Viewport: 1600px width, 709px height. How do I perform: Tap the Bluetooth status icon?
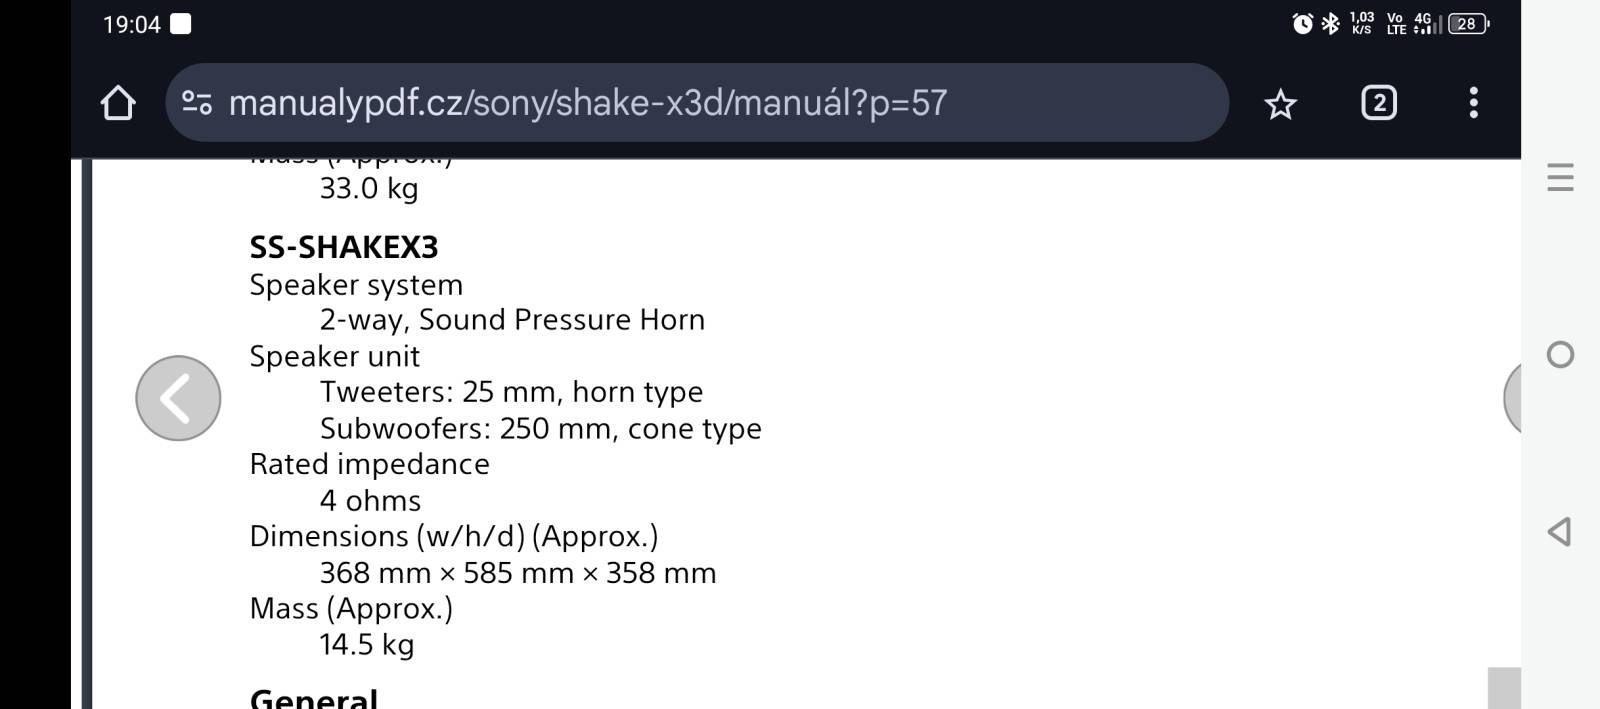click(1330, 24)
